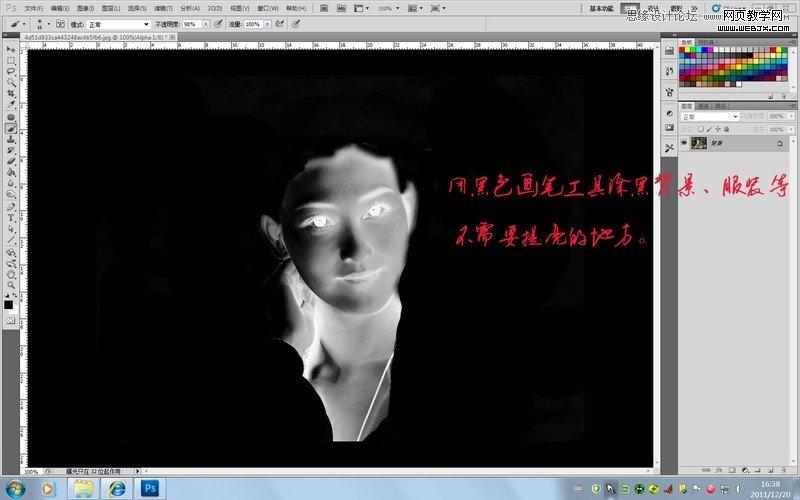Switch to 基本功能 workspace
The width and height of the screenshot is (800, 500).
(x=602, y=8)
